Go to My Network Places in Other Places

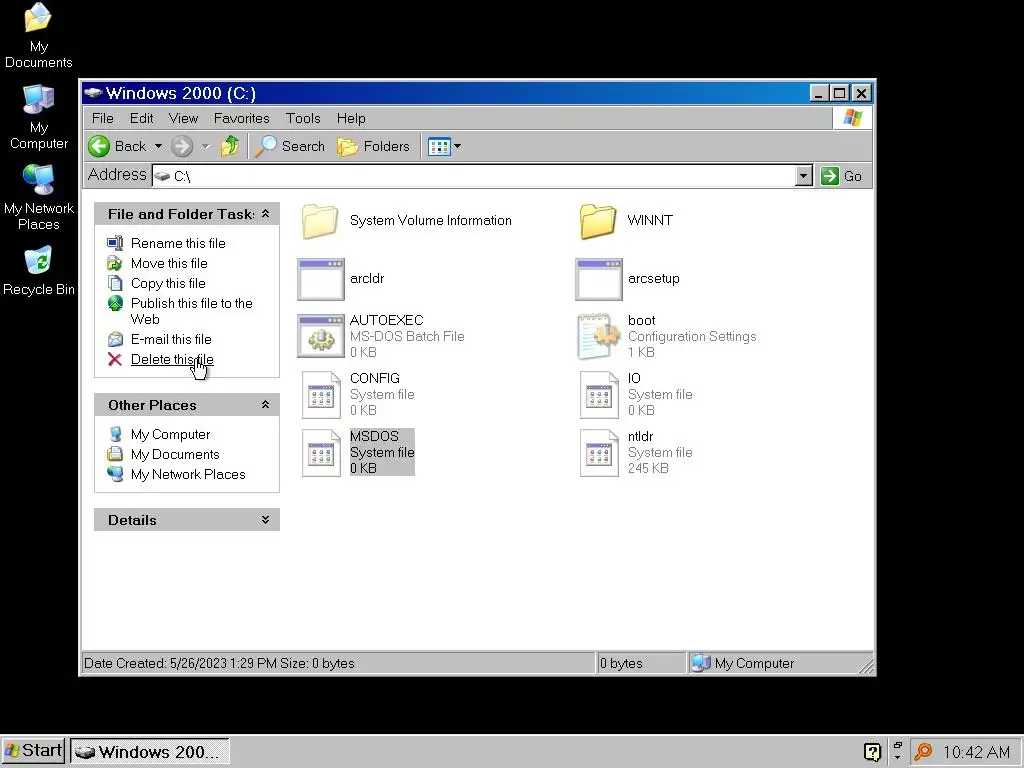click(x=188, y=475)
